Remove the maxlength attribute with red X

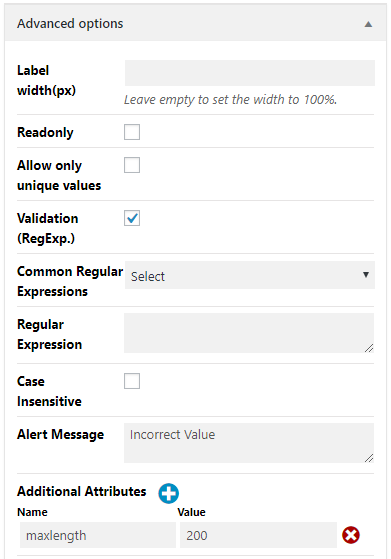point(351,535)
